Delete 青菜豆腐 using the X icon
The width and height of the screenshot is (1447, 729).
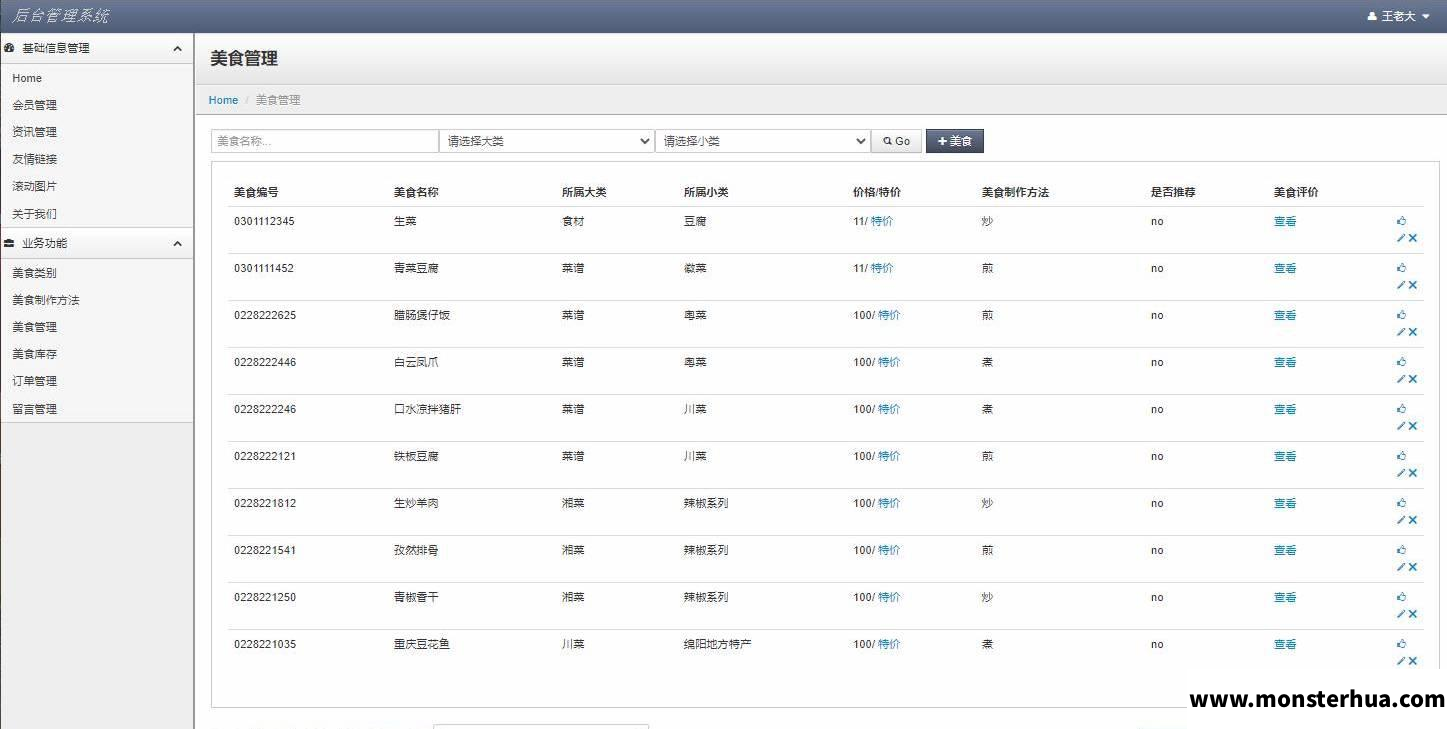point(1413,285)
